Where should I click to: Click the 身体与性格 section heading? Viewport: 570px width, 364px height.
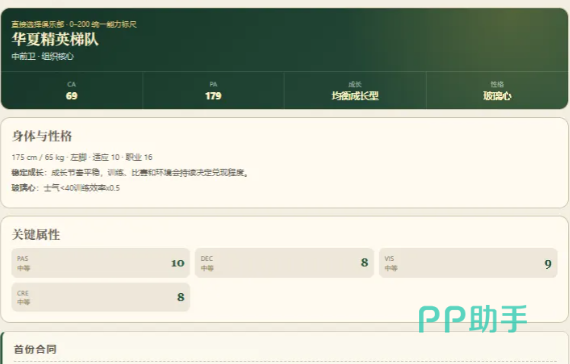tap(42, 136)
